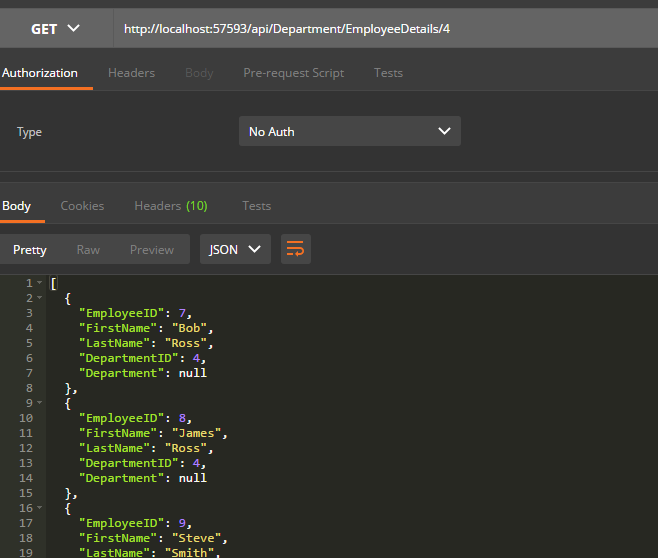The height and width of the screenshot is (558, 658).
Task: Expand the No Auth type dropdown
Action: (x=349, y=132)
